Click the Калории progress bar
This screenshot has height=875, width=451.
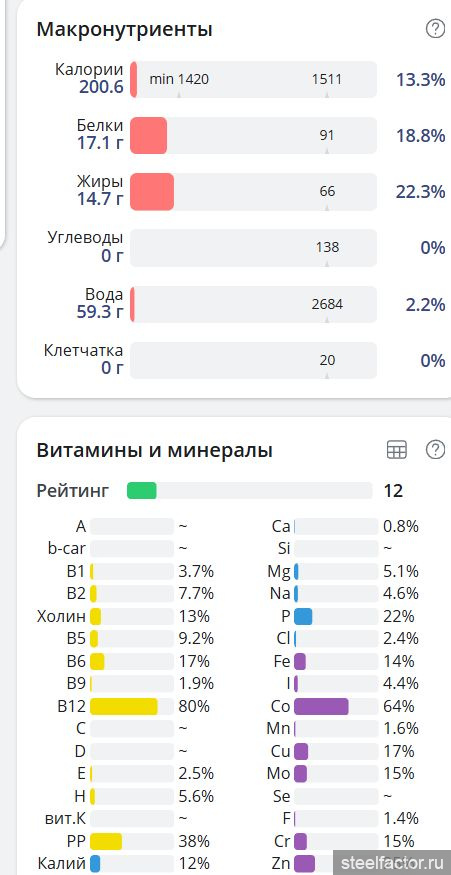(253, 79)
